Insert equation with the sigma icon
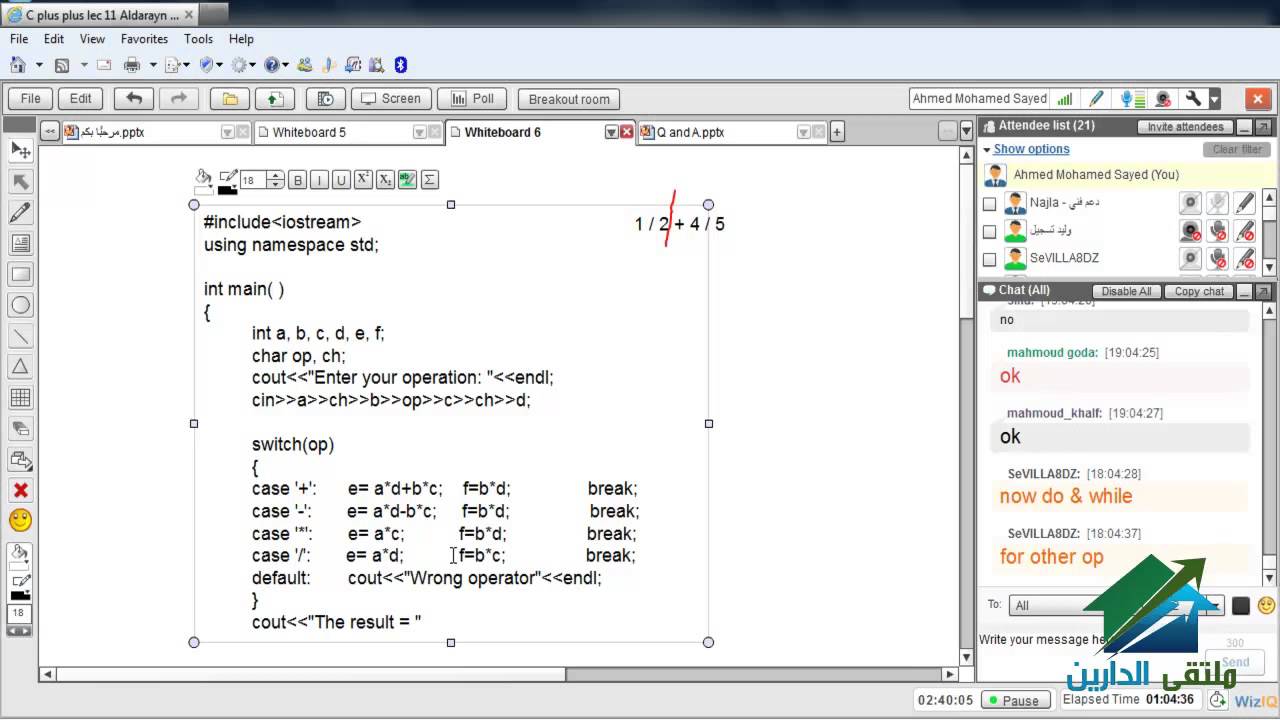 pos(429,181)
